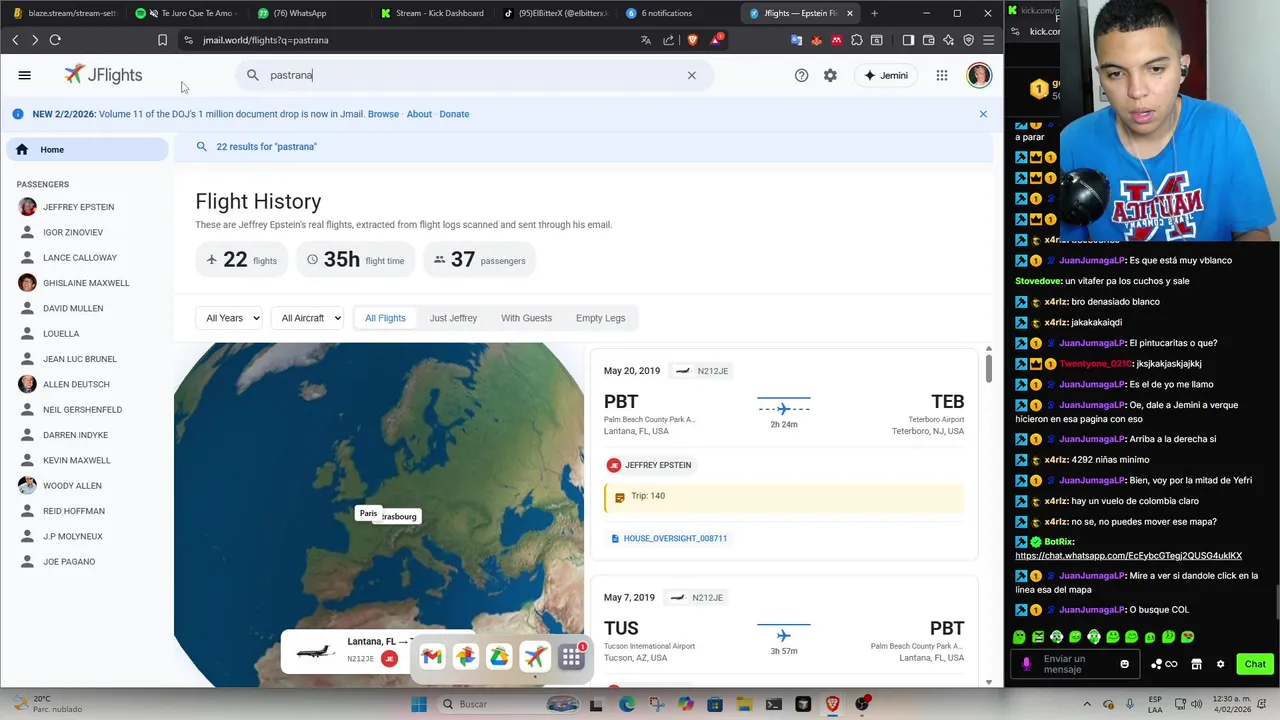Select passenger Reid Hoffman in the sidebar
This screenshot has width=1280, height=720.
pos(74,511)
